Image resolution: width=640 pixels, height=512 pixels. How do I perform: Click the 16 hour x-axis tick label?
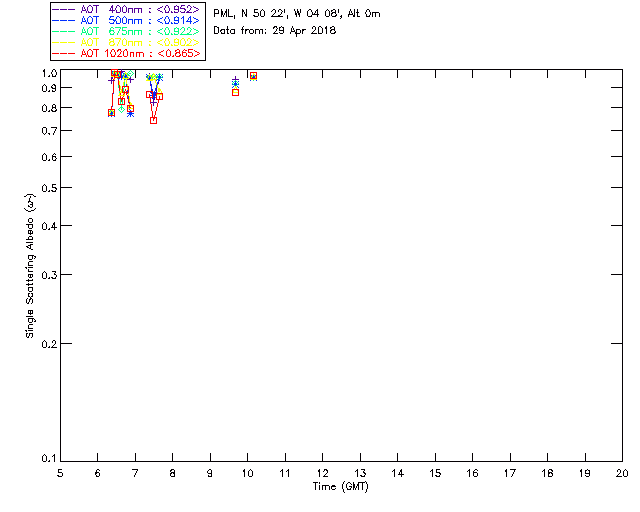click(472, 473)
